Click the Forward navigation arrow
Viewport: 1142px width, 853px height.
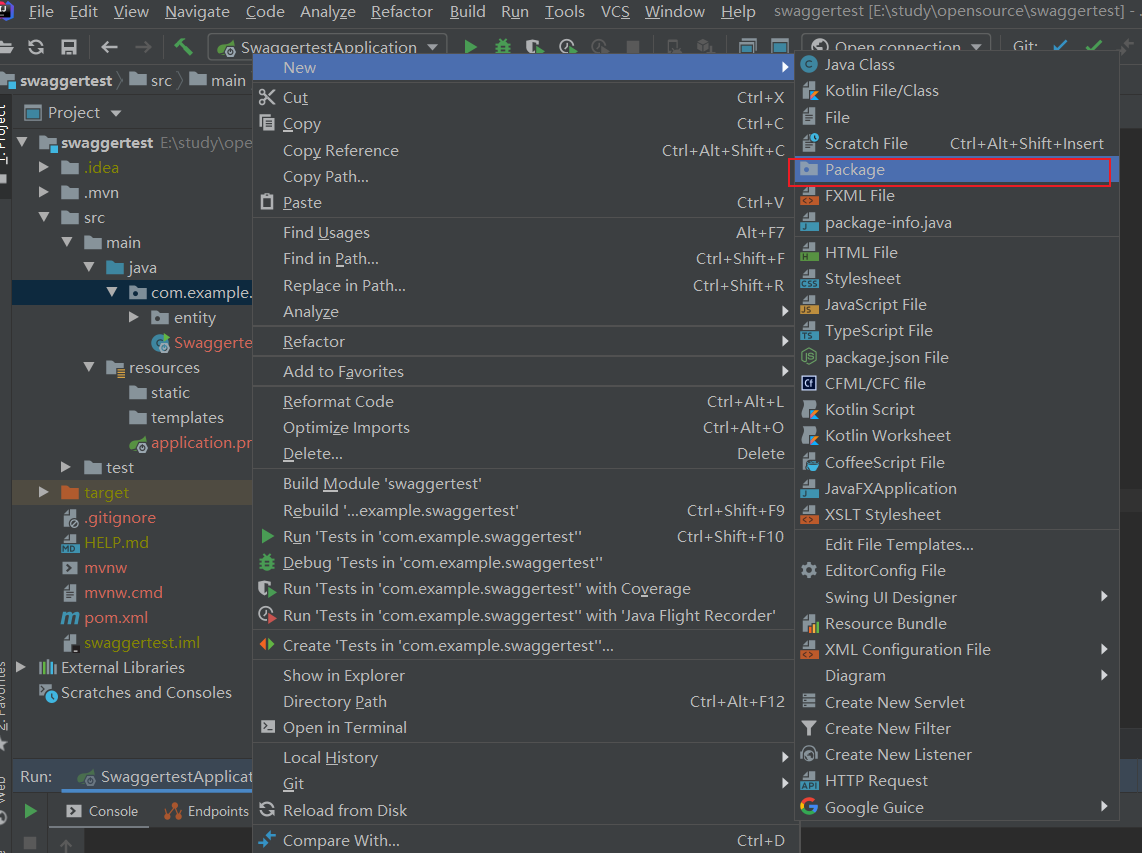point(143,47)
